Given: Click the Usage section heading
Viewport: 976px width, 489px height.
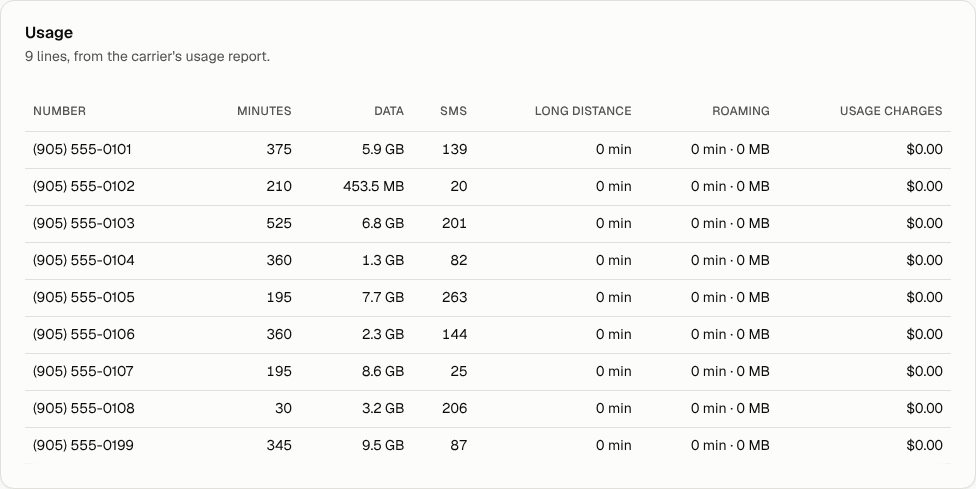Looking at the screenshot, I should [49, 32].
